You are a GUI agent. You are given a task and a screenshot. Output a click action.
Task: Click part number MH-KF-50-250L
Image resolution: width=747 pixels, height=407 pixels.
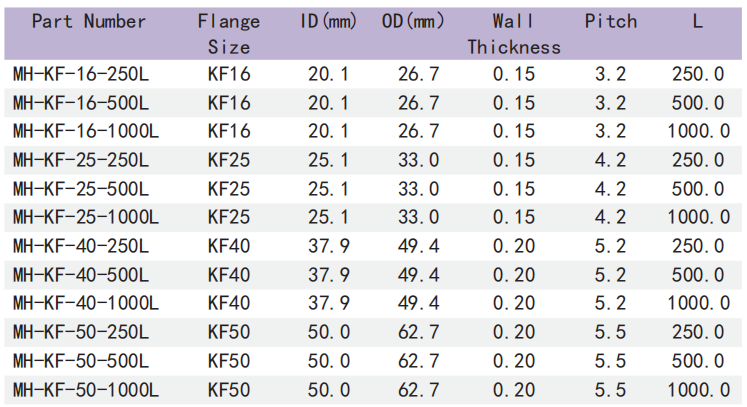click(x=81, y=332)
